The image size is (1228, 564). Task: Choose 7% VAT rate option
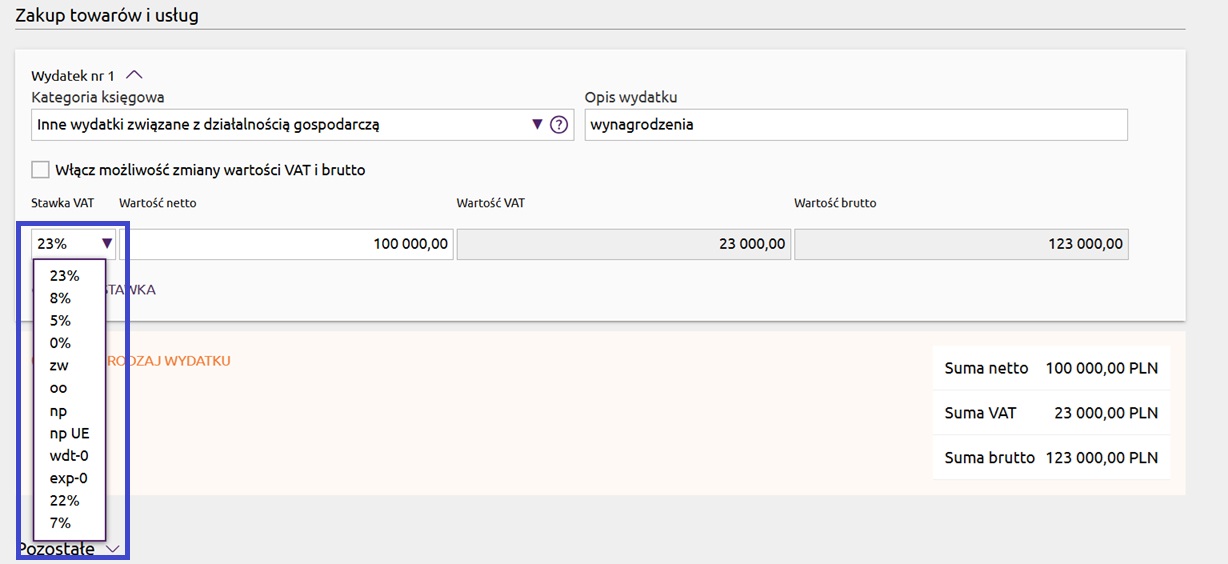point(60,523)
